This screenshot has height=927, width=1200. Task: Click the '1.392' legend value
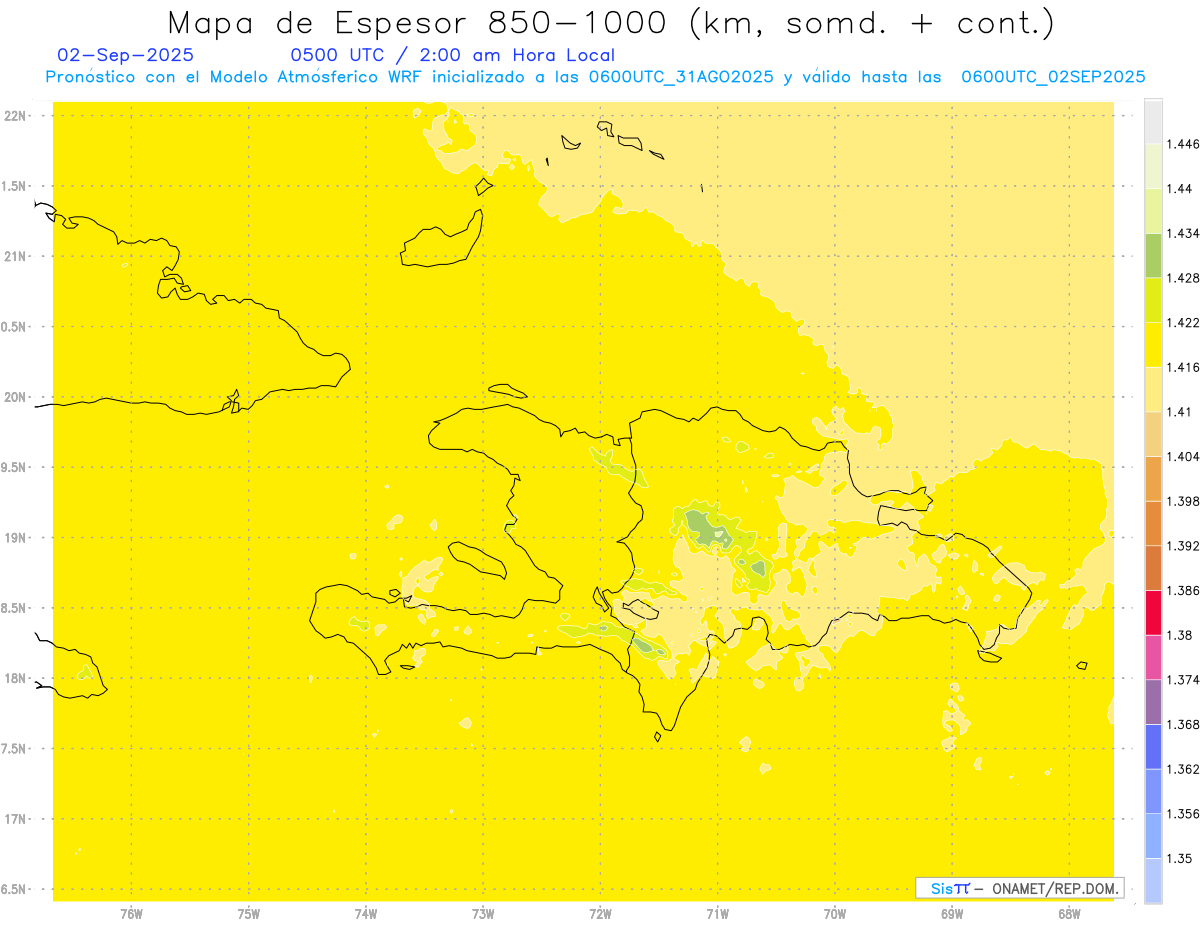point(1182,546)
